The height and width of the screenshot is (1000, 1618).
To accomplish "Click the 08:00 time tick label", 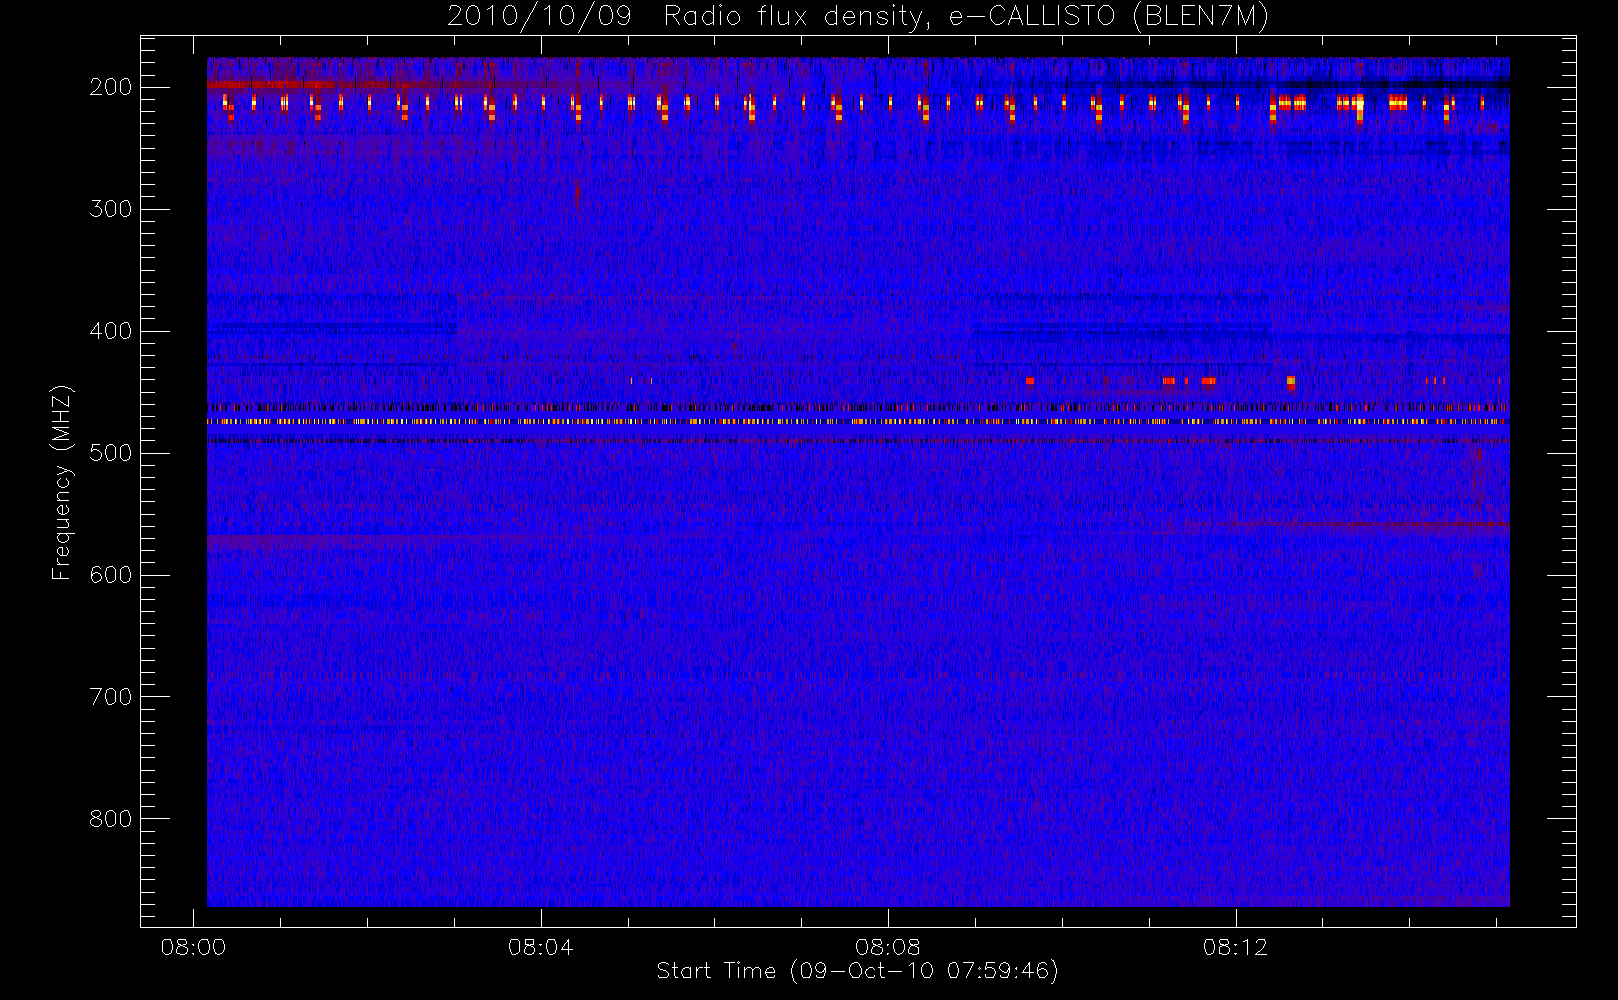I will [193, 947].
